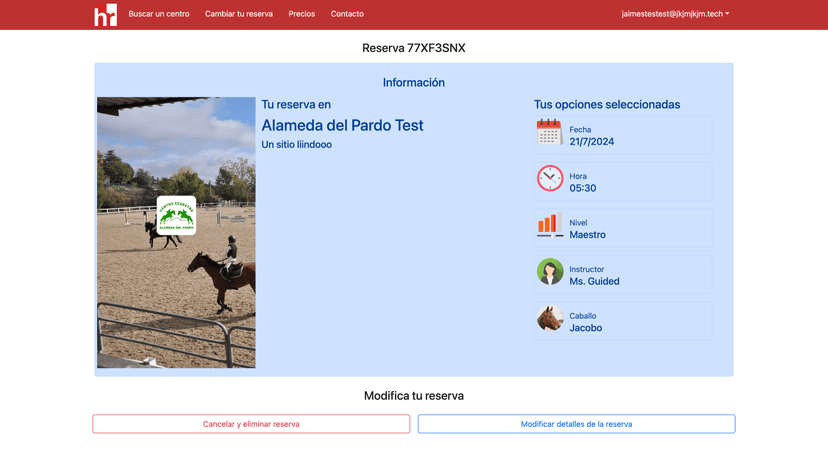The height and width of the screenshot is (449, 828).
Task: Click the date value 21/7/2024
Action: tap(592, 142)
